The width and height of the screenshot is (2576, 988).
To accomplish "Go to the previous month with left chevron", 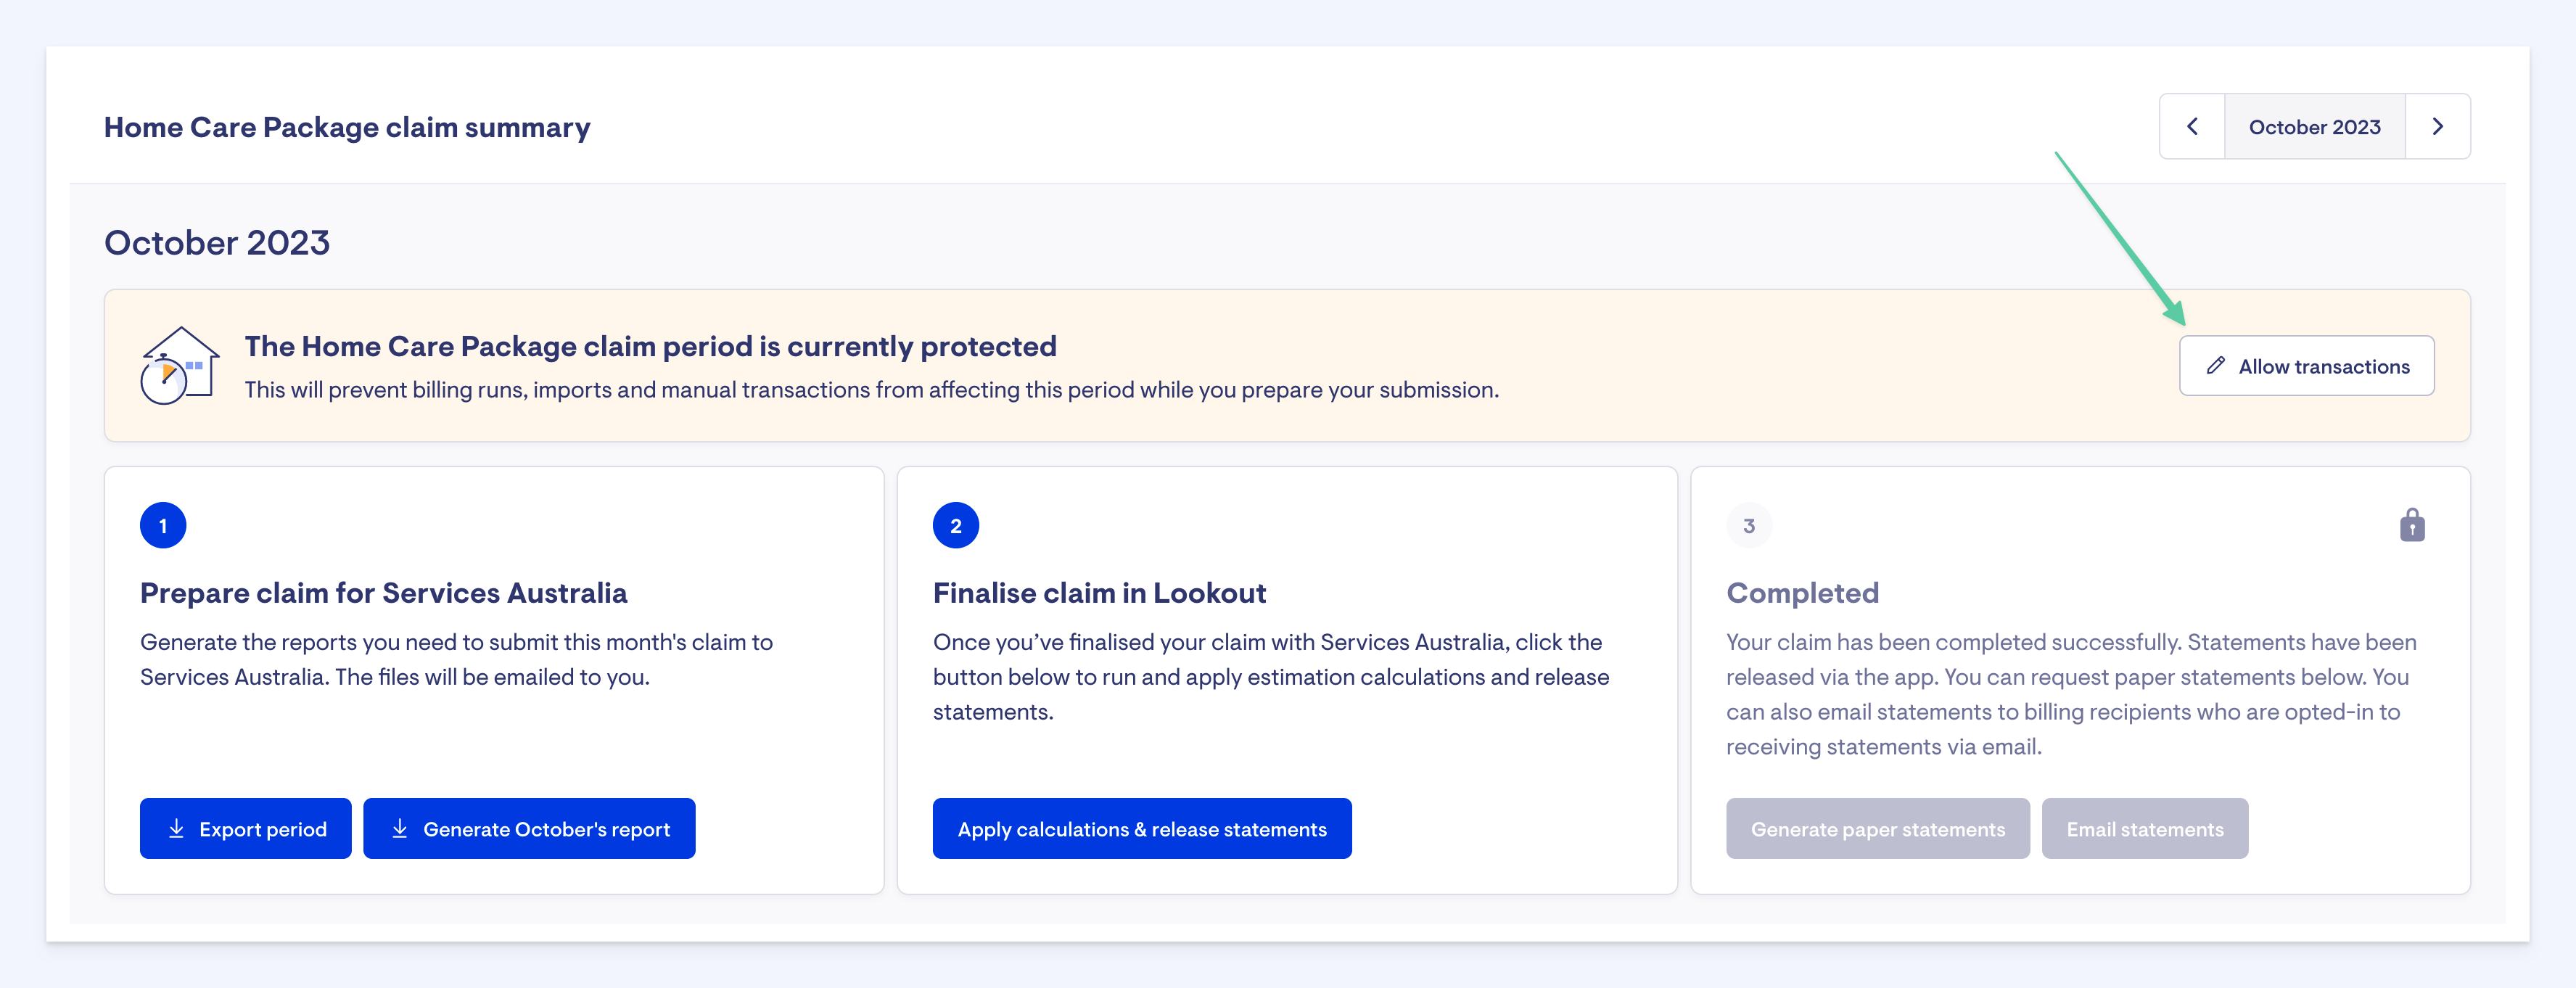I will [x=2192, y=127].
